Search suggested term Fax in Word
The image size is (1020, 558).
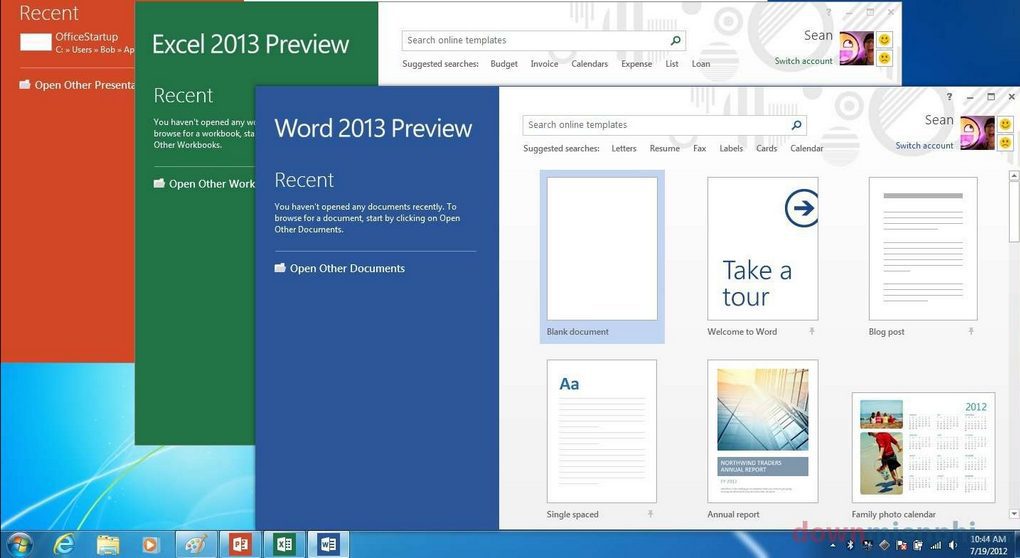699,149
